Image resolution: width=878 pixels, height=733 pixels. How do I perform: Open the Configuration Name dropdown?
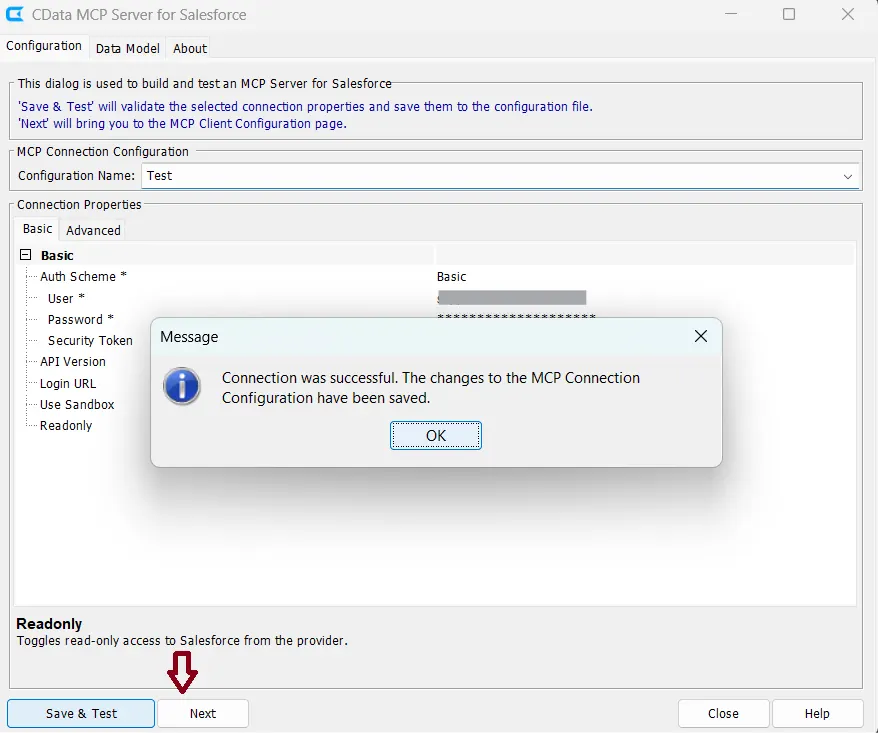click(848, 176)
